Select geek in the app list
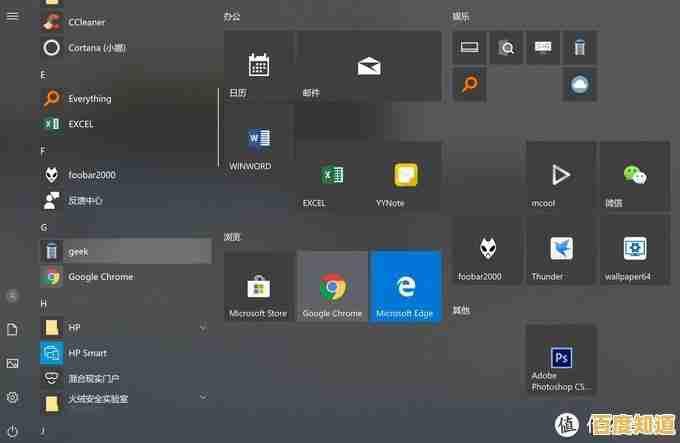The height and width of the screenshot is (443, 680). pyautogui.click(x=124, y=251)
